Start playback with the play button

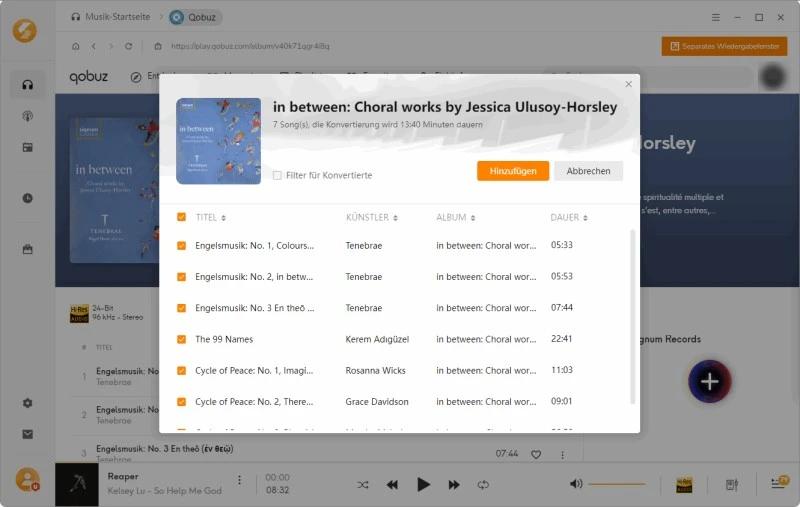[x=423, y=485]
